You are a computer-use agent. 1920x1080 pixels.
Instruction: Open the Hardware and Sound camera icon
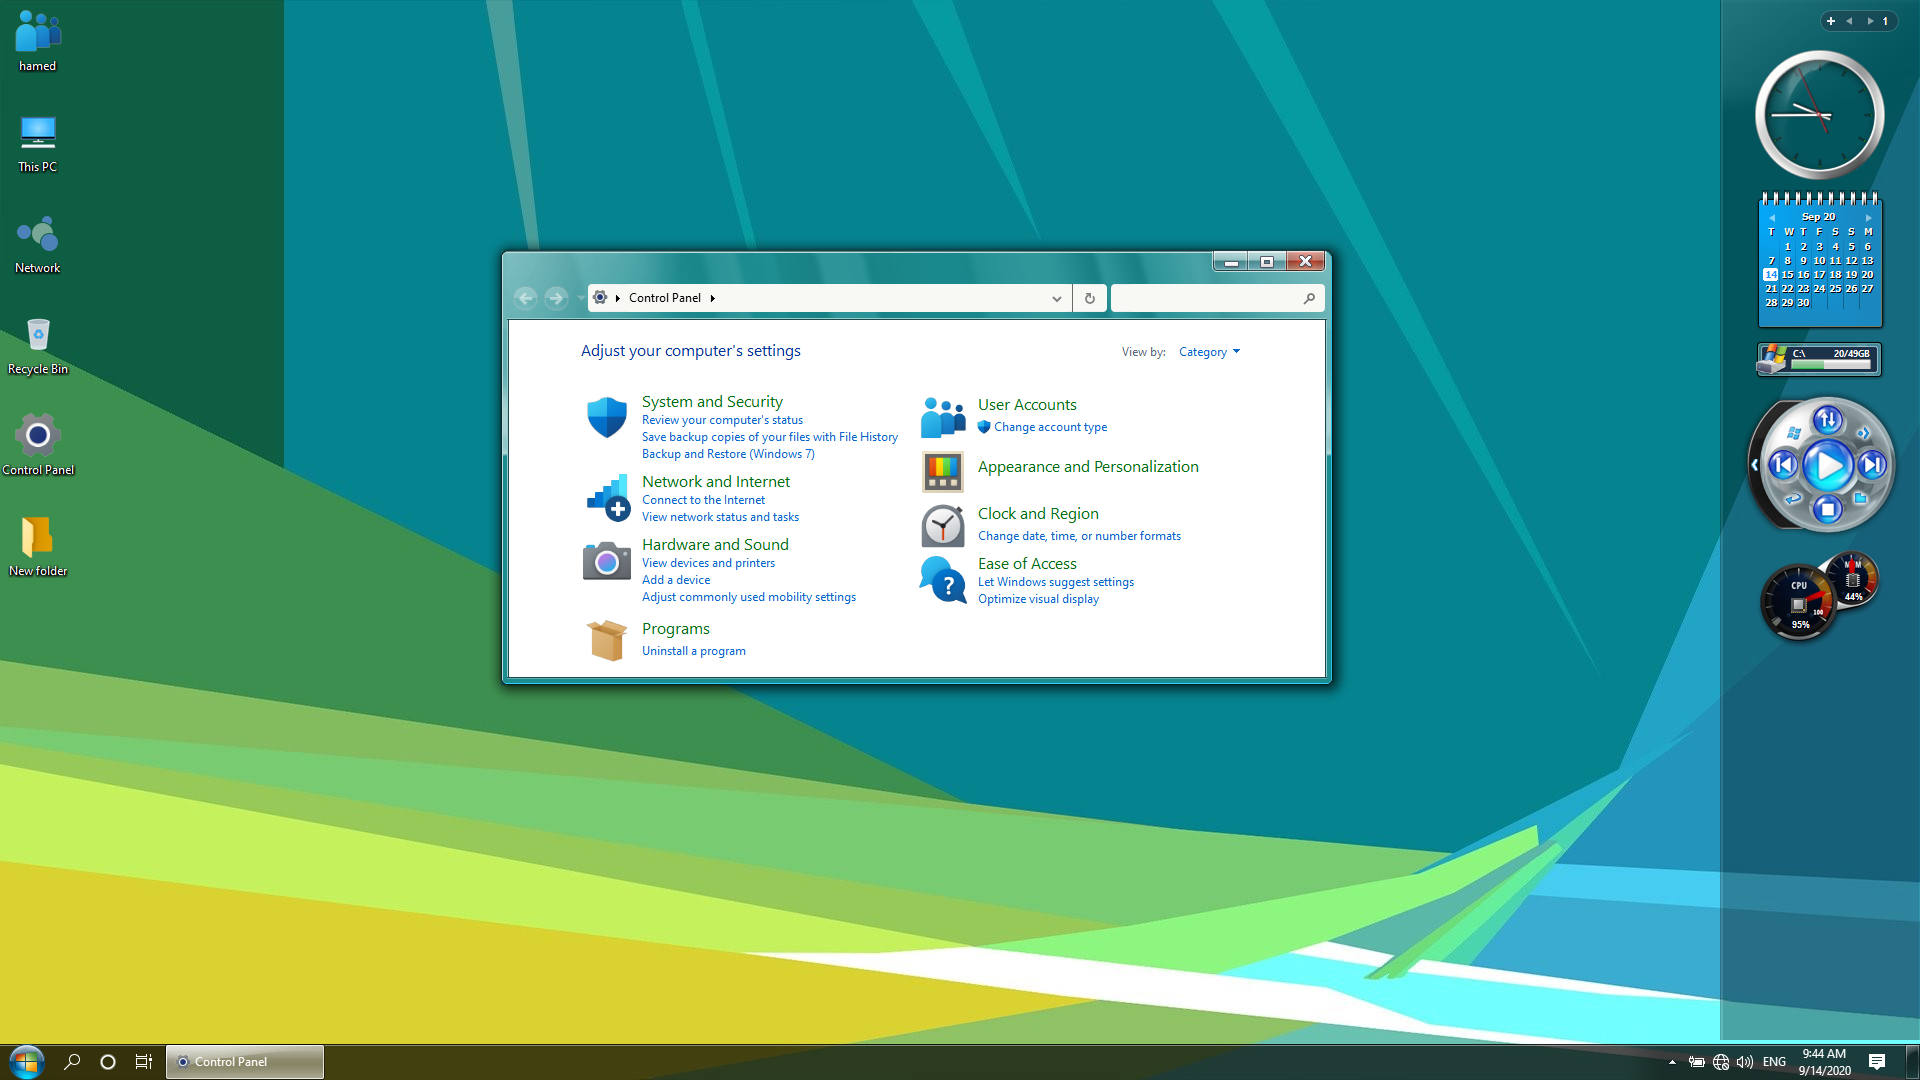coord(606,561)
